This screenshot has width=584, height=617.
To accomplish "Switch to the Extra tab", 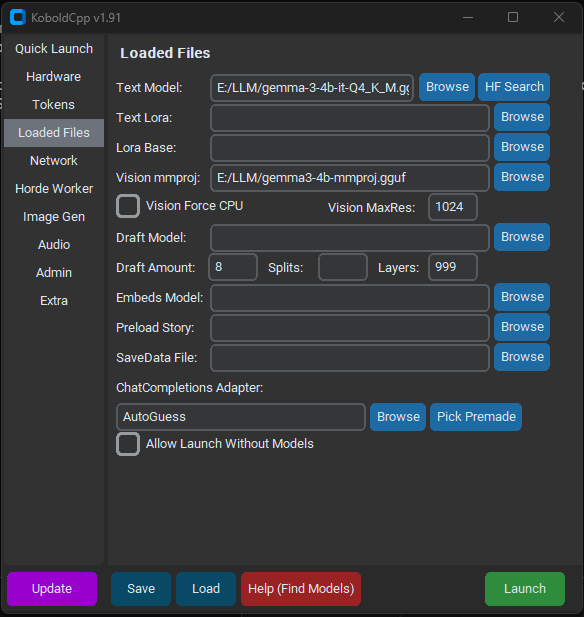I will click(x=54, y=301).
